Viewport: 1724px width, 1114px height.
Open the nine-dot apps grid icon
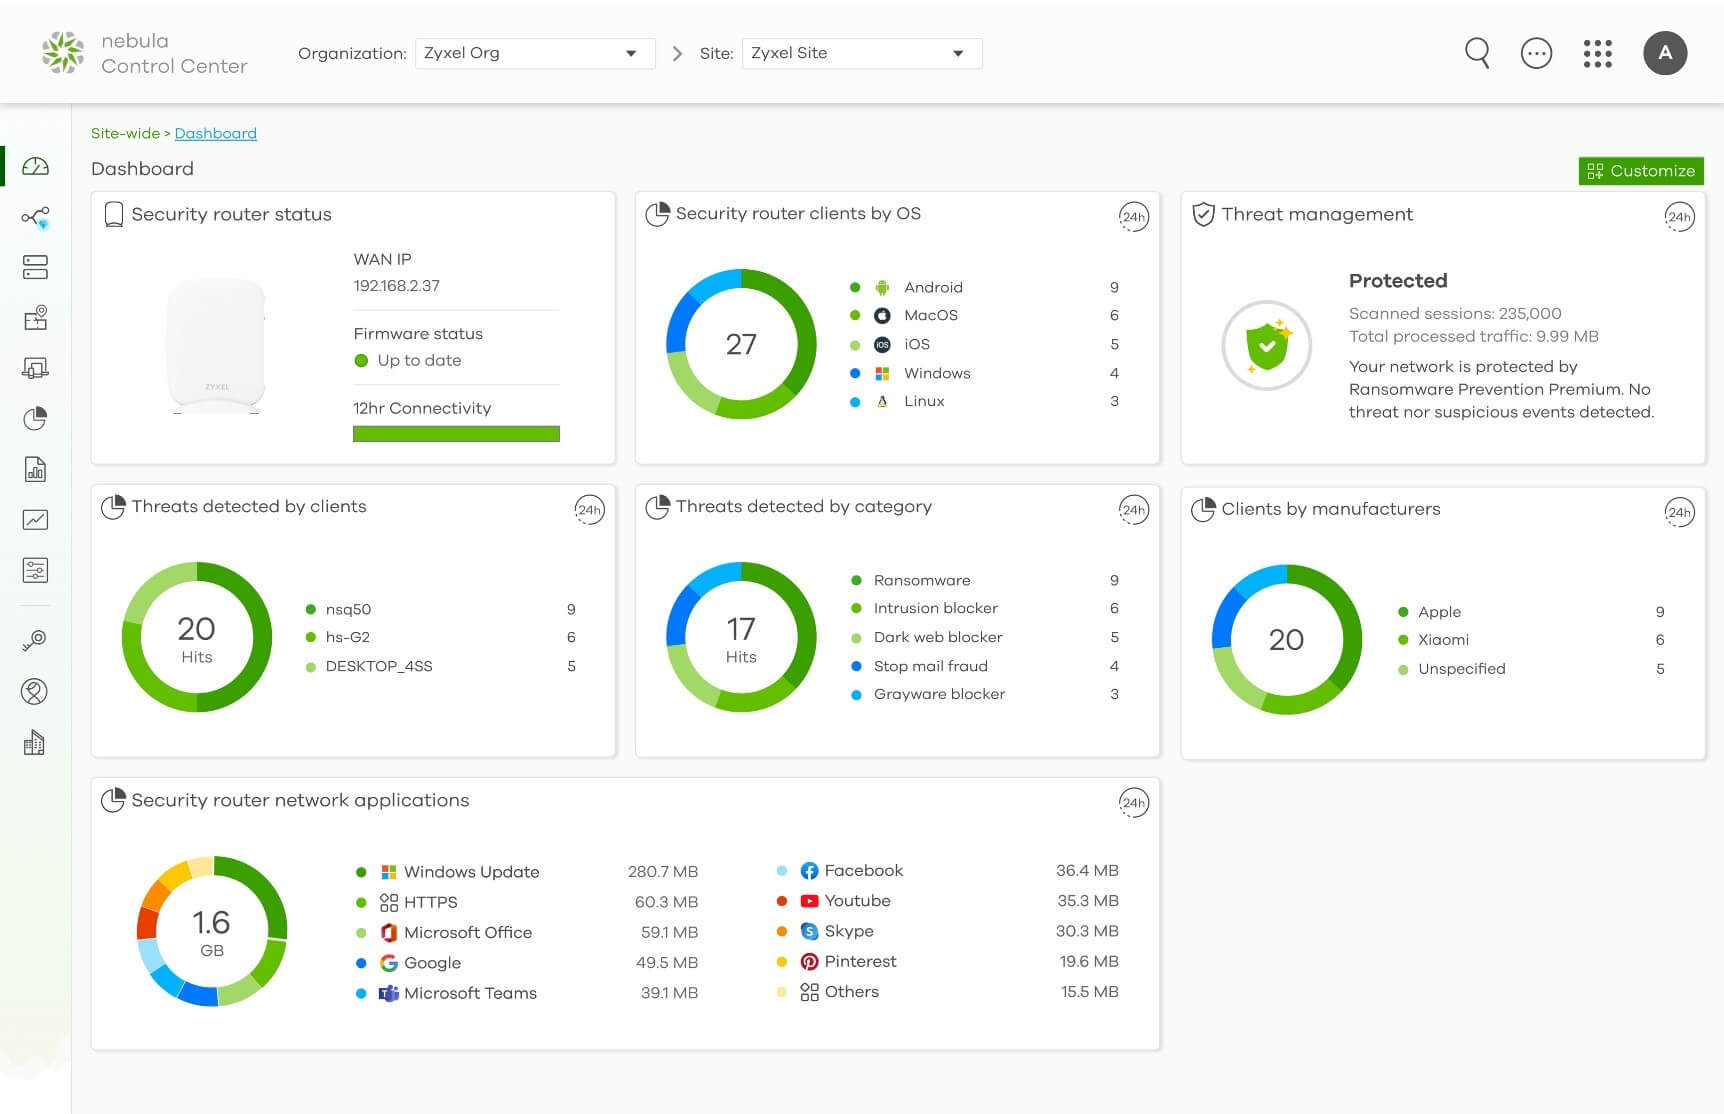[x=1597, y=53]
